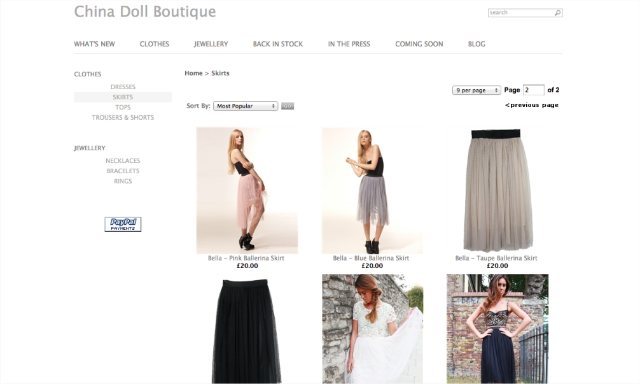Go to the previous page
640x384 pixels.
[x=531, y=105]
